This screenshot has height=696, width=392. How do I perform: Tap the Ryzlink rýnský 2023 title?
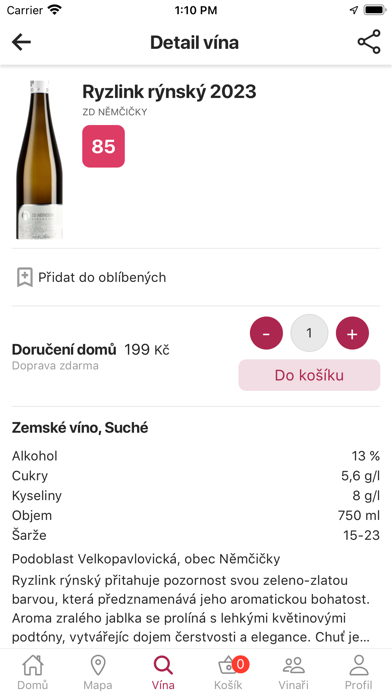click(169, 92)
